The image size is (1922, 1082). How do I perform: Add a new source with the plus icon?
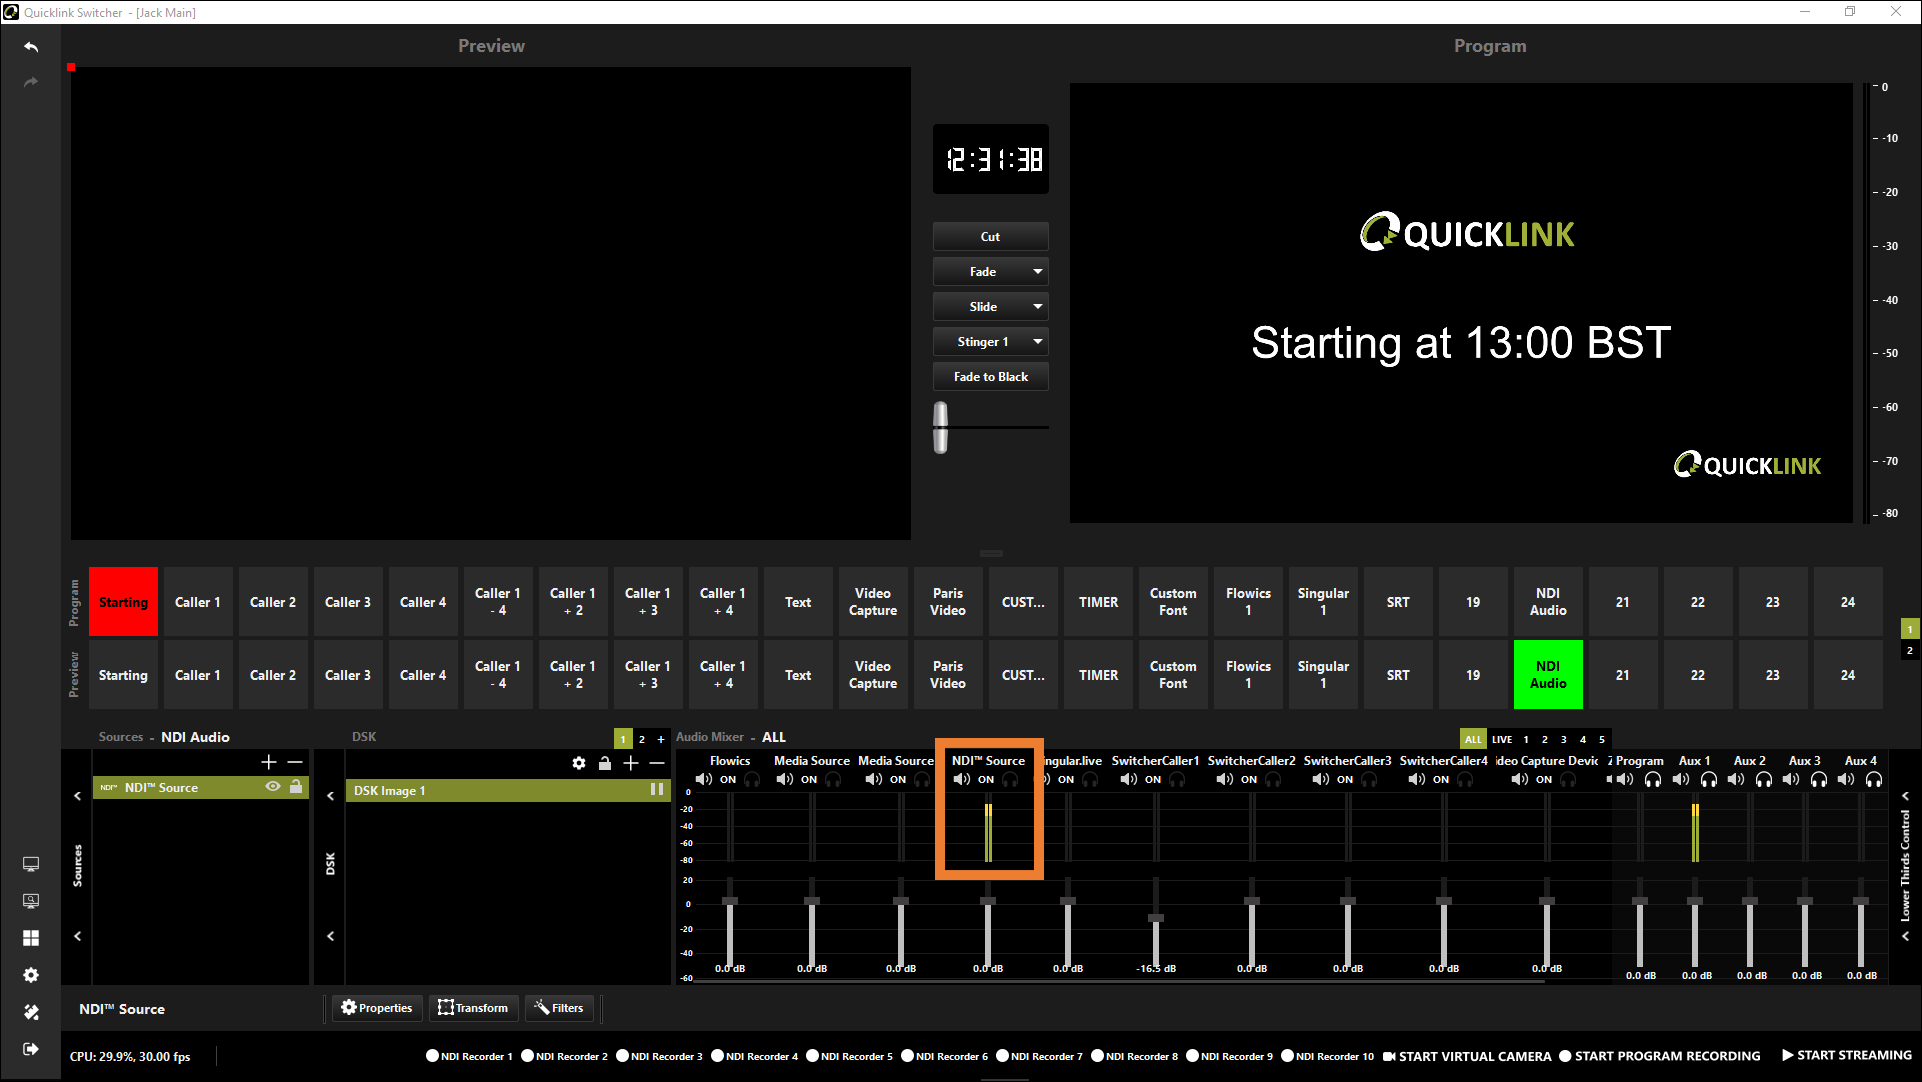pos(269,762)
